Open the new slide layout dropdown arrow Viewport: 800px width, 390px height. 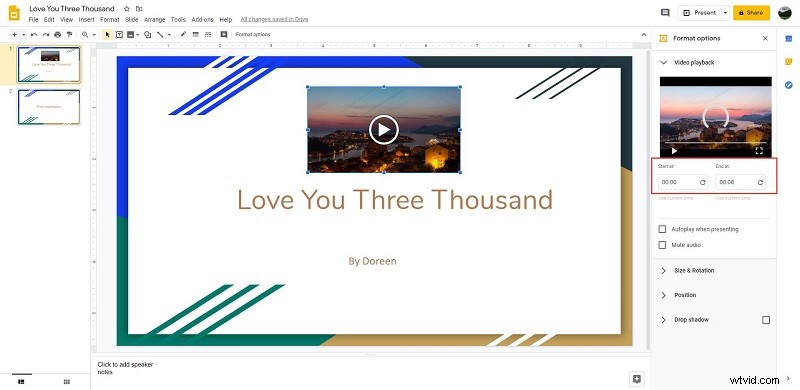[23, 35]
